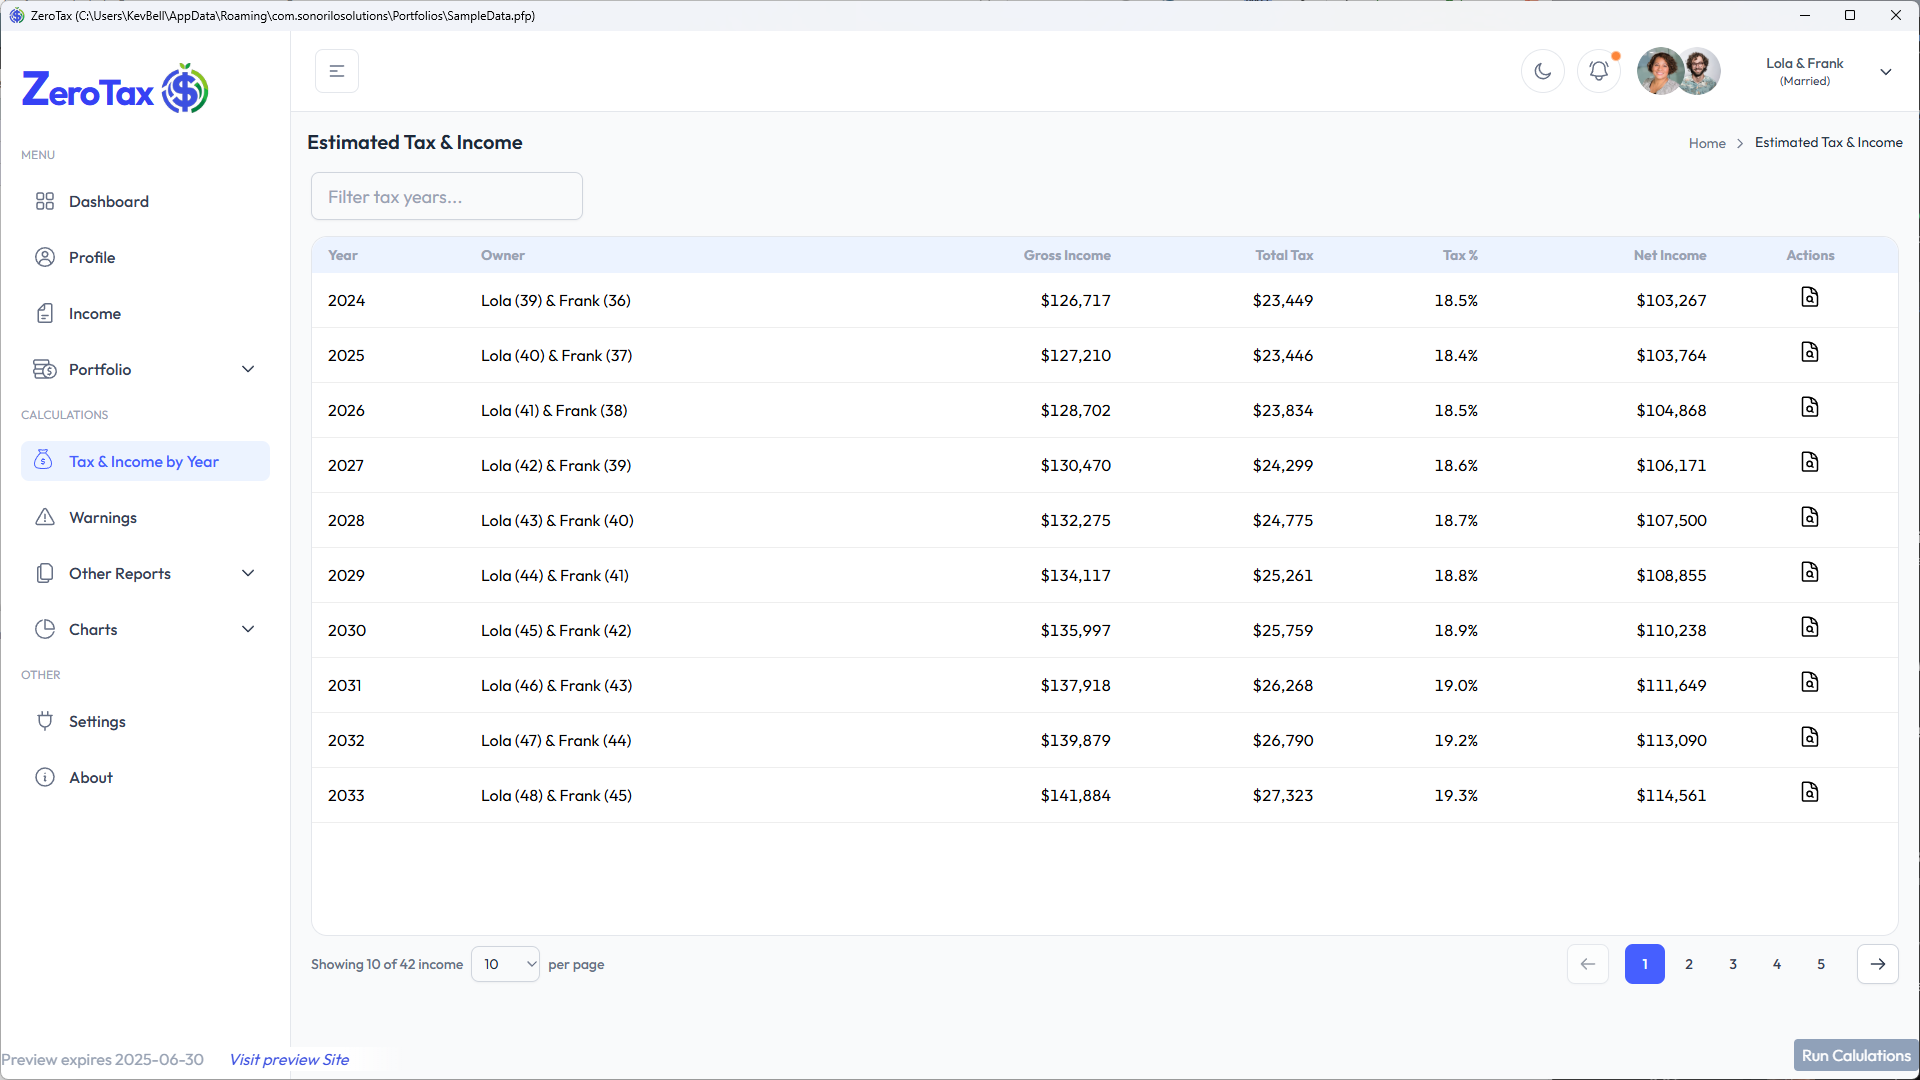The height and width of the screenshot is (1080, 1920).
Task: Open the details document icon for 2027
Action: [1809, 463]
